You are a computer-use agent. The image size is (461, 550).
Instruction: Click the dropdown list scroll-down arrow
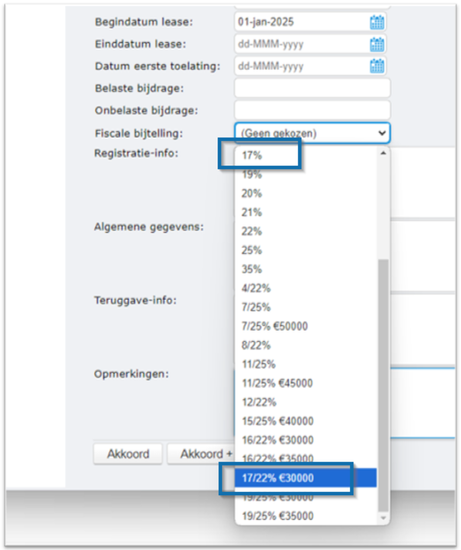(x=383, y=518)
